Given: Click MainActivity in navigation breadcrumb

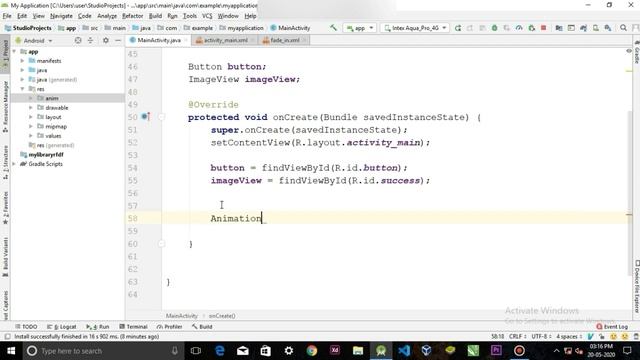Looking at the screenshot, I should [290, 28].
